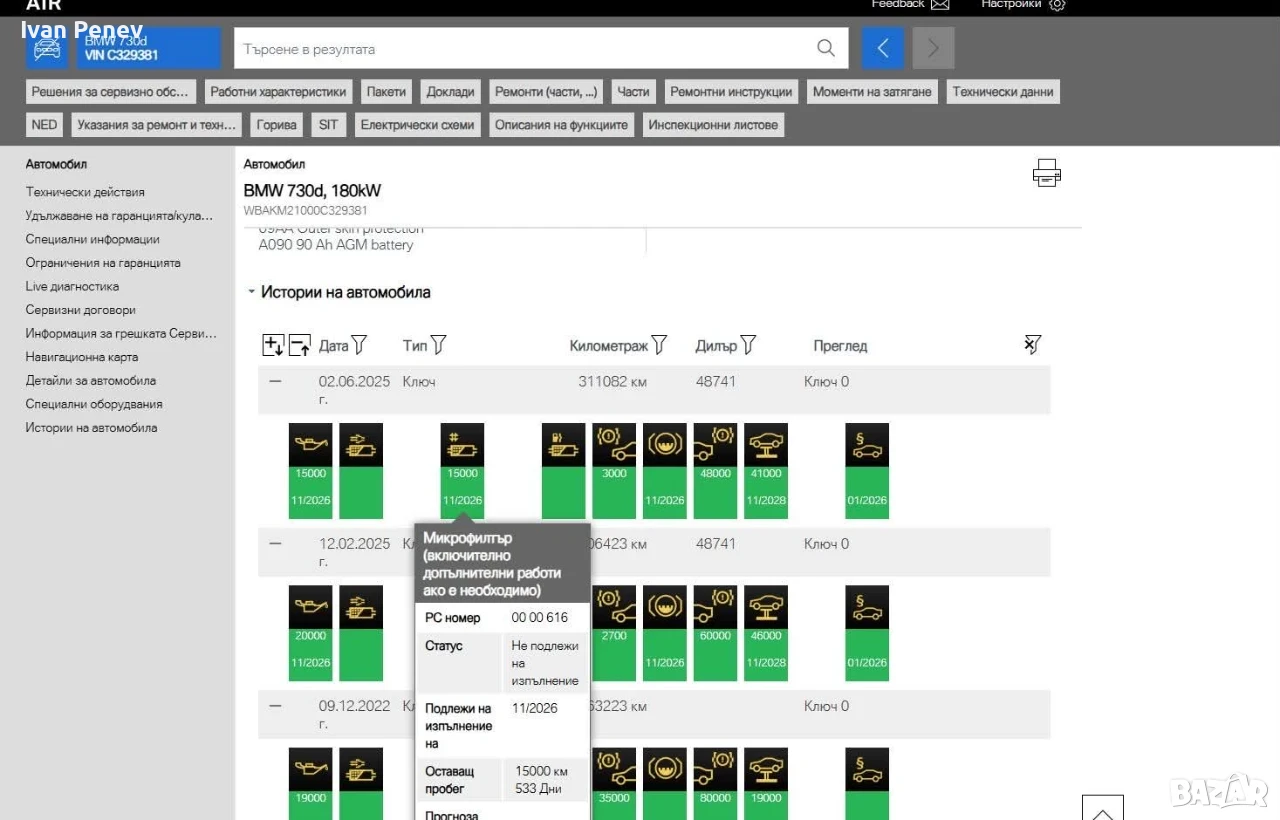Filter history by Дилър column
Viewport: 1280px width, 820px height.
747,345
